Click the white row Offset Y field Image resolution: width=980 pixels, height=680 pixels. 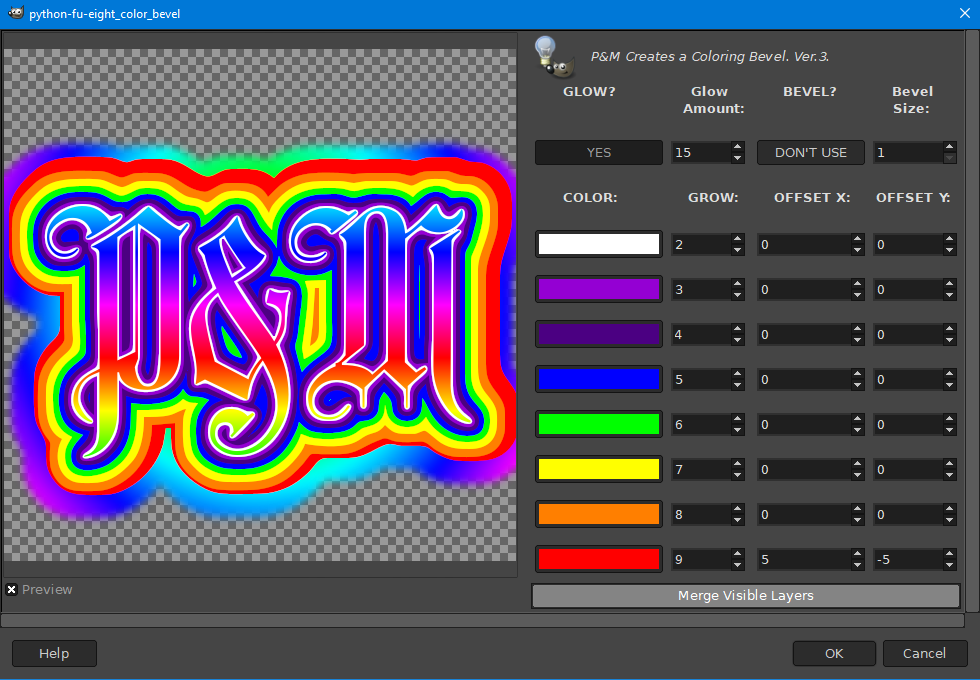[908, 244]
